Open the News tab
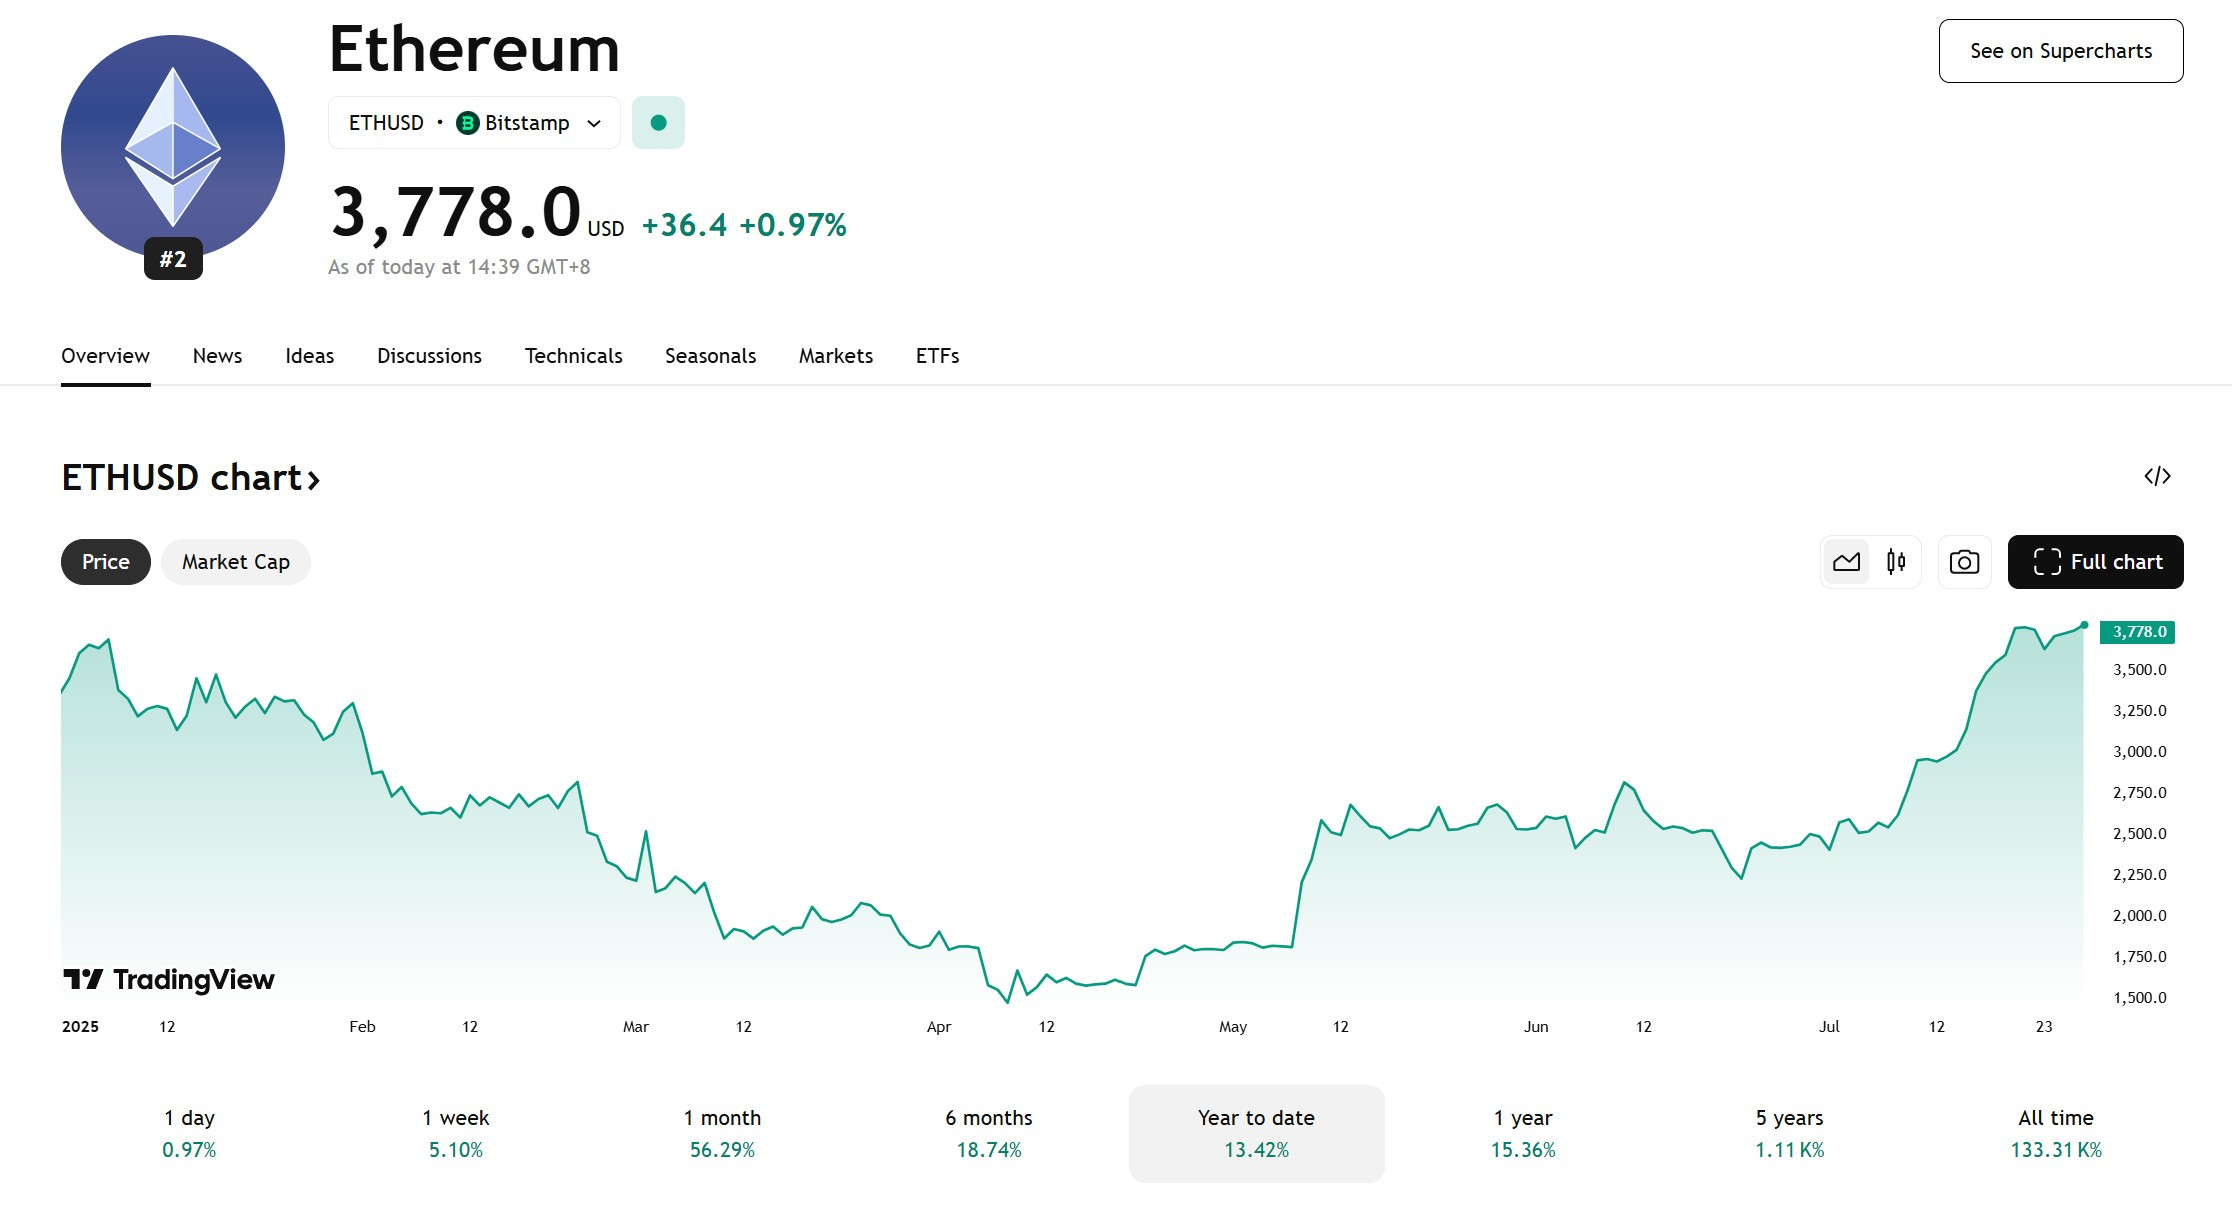This screenshot has height=1206, width=2232. (217, 356)
